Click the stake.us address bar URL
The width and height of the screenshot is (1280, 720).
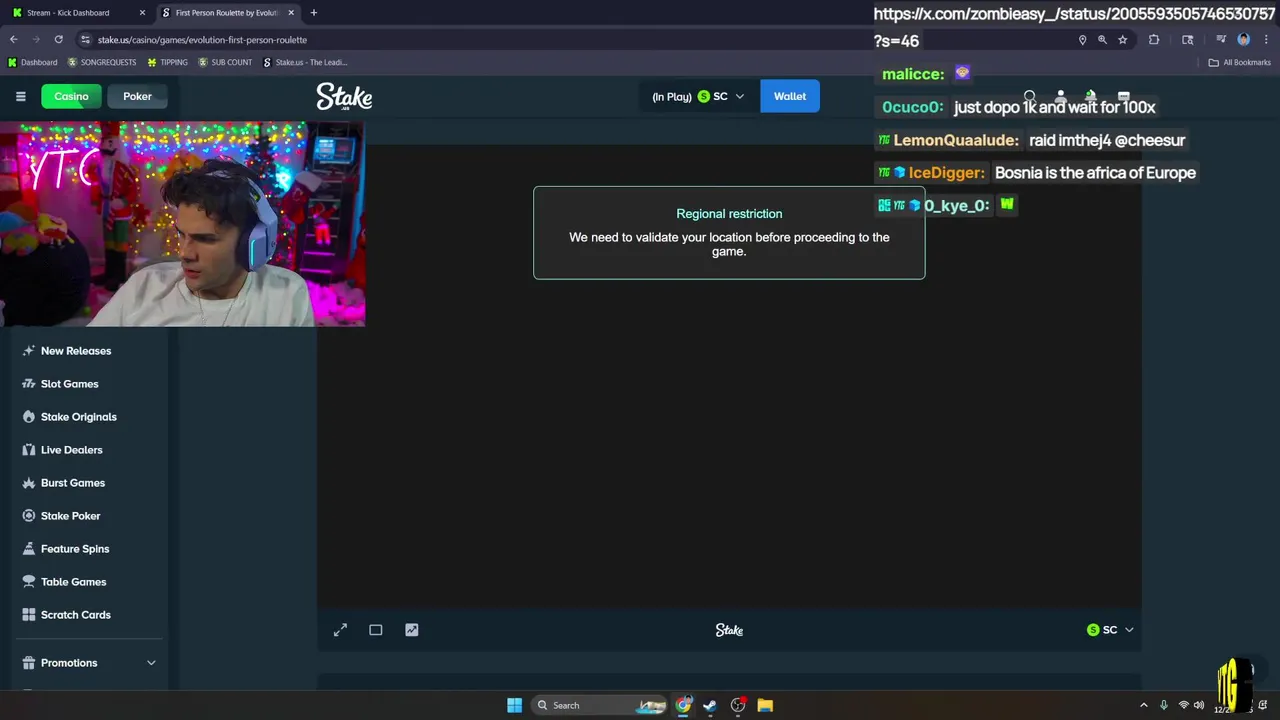point(202,40)
